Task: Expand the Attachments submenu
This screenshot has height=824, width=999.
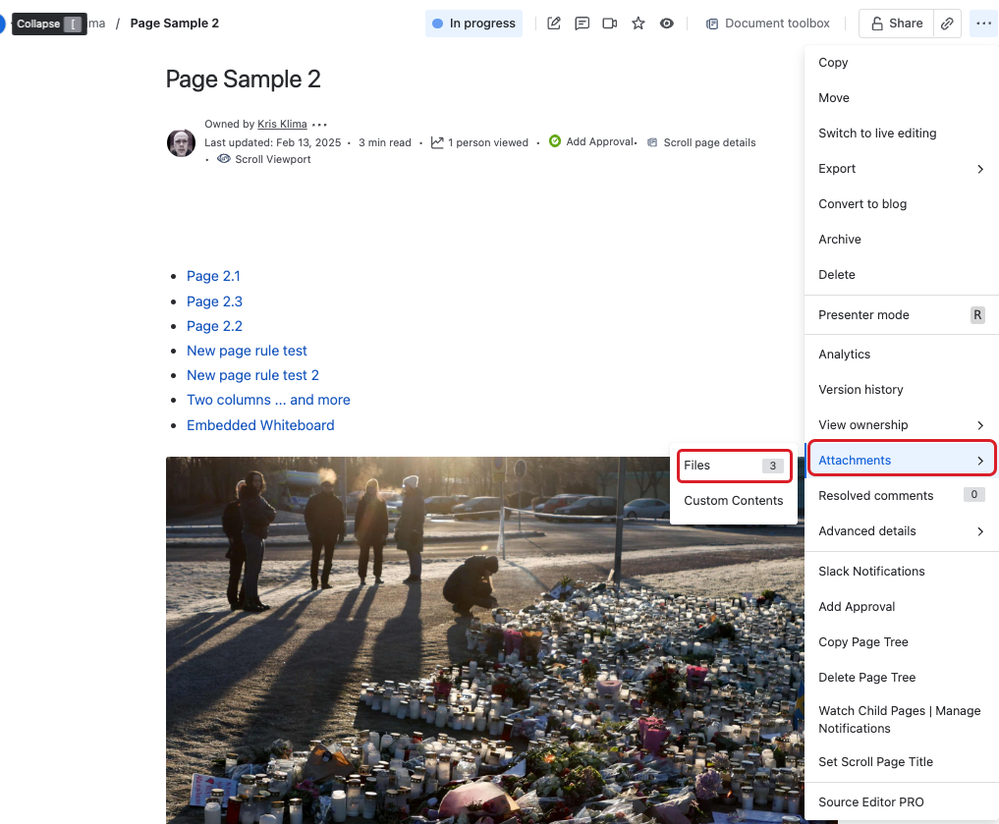Action: [901, 460]
